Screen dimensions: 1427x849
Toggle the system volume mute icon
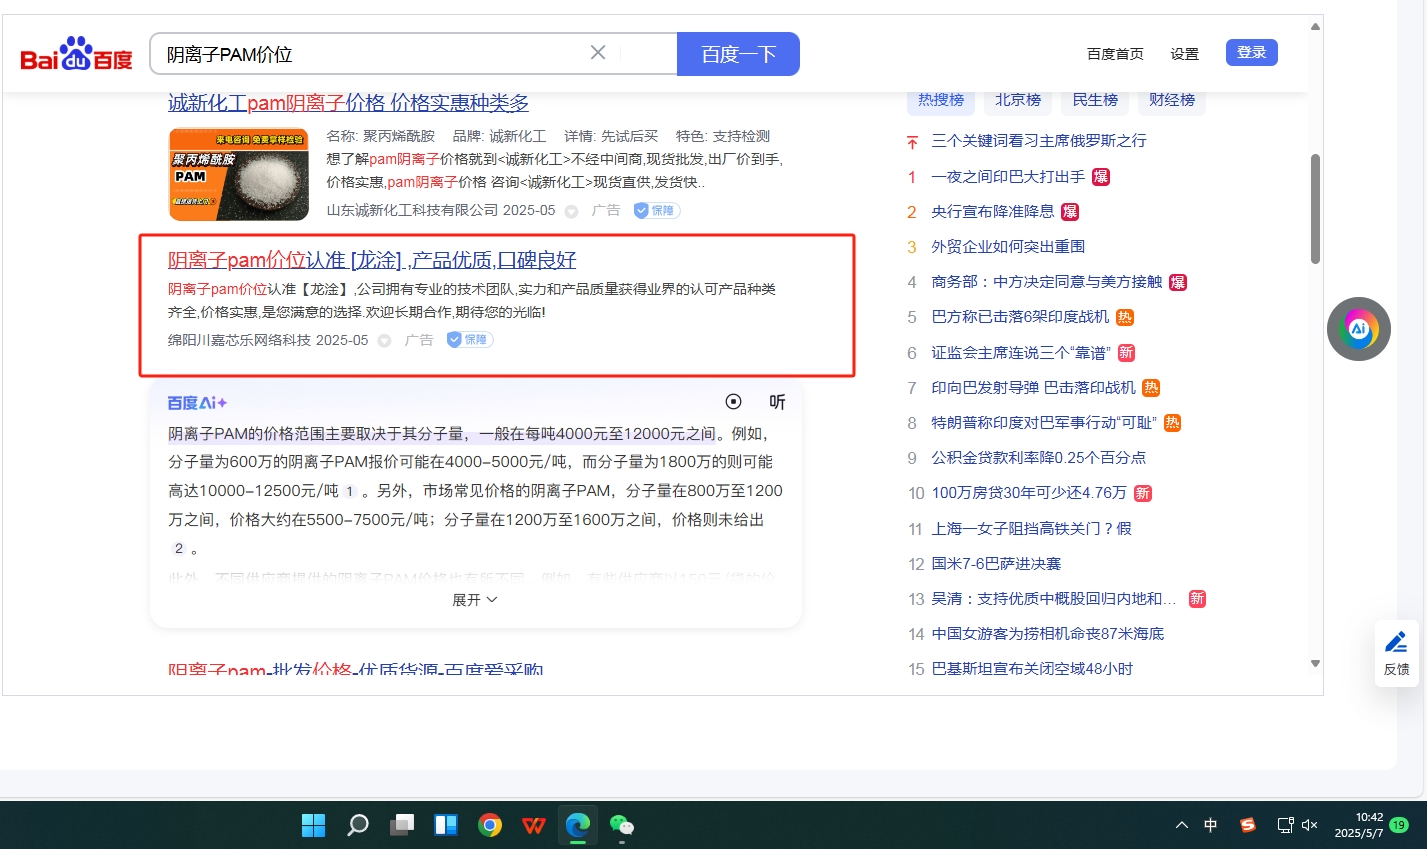point(1309,825)
